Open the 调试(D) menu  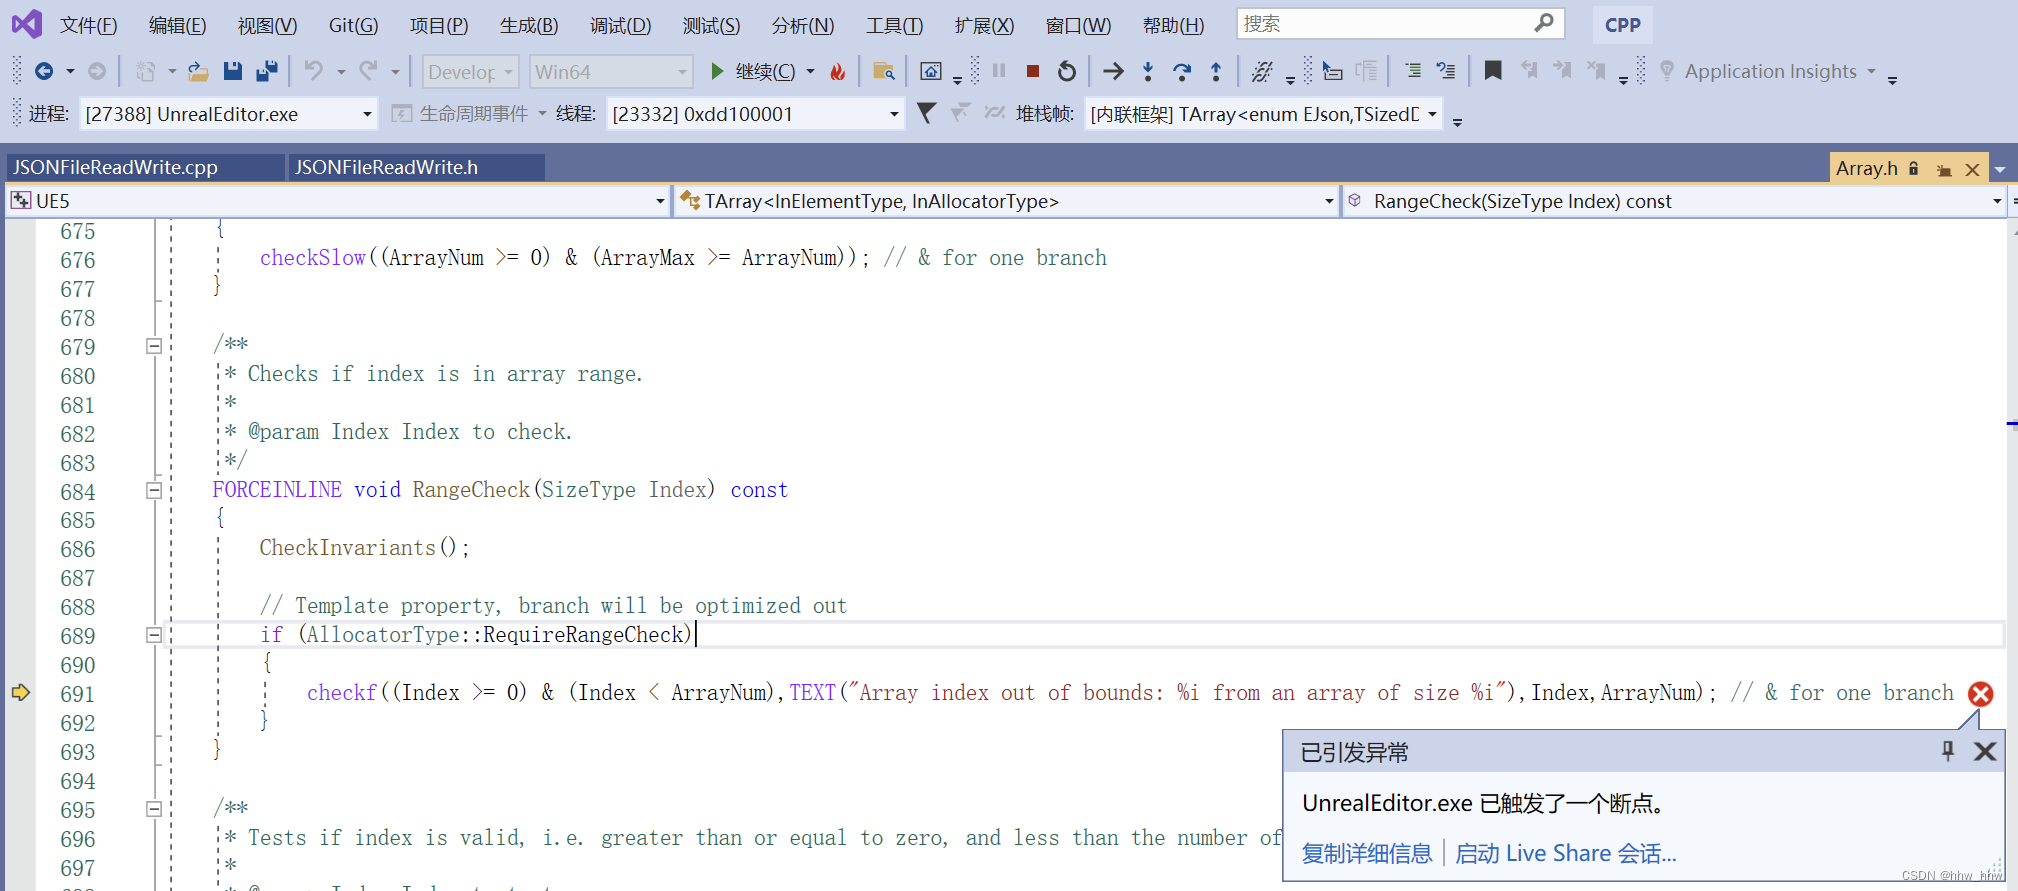620,25
